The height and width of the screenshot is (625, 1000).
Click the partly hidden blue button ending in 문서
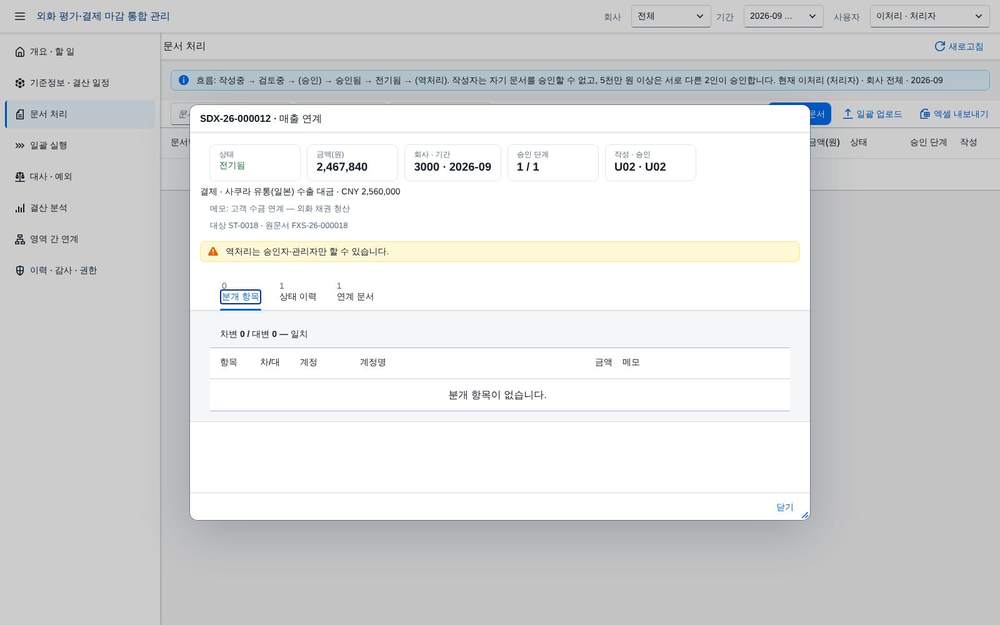pyautogui.click(x=820, y=114)
